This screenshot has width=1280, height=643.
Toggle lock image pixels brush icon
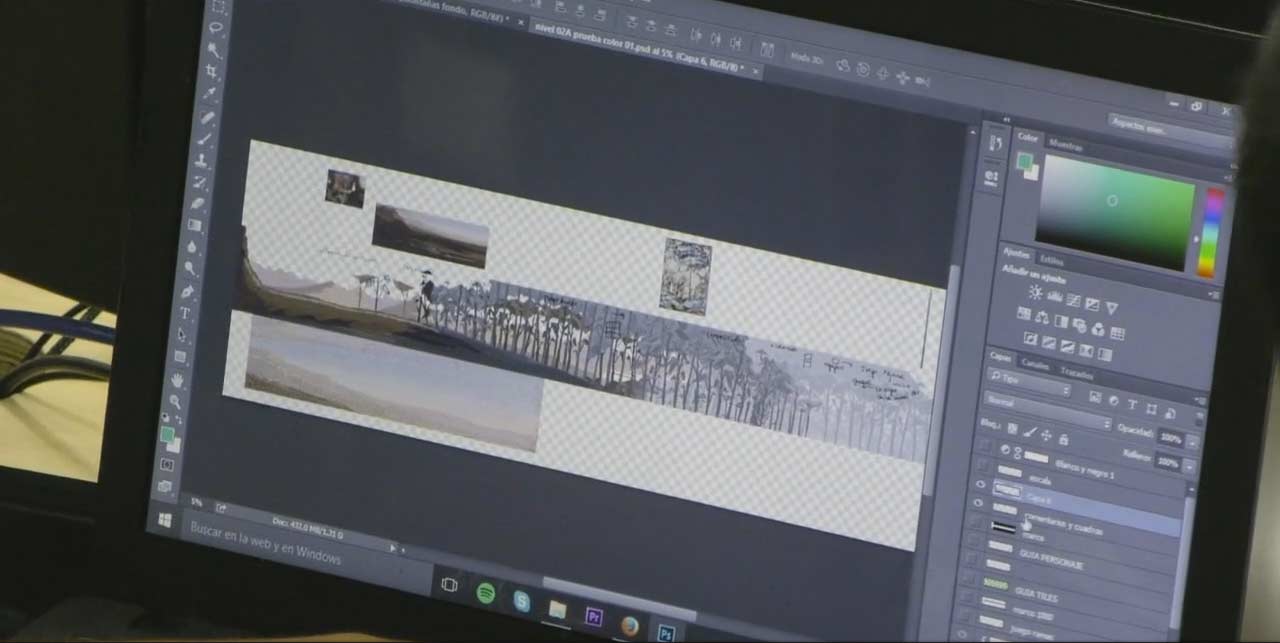coord(1029,432)
